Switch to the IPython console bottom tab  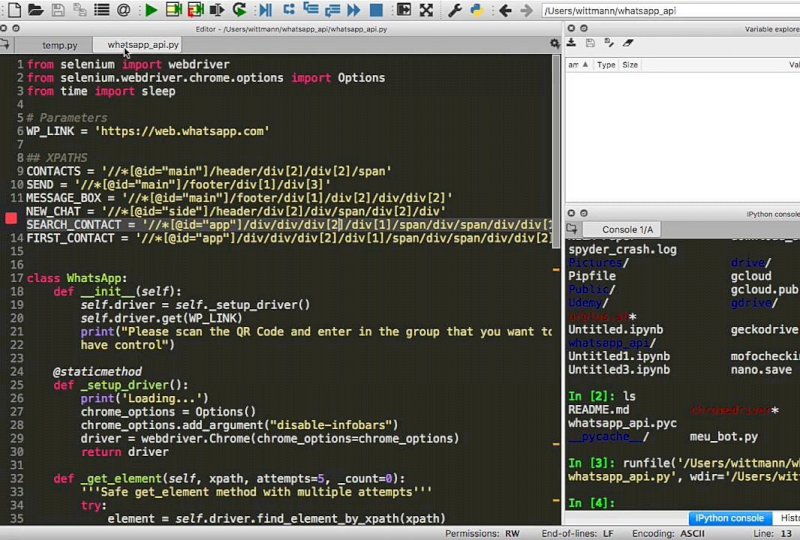click(732, 518)
